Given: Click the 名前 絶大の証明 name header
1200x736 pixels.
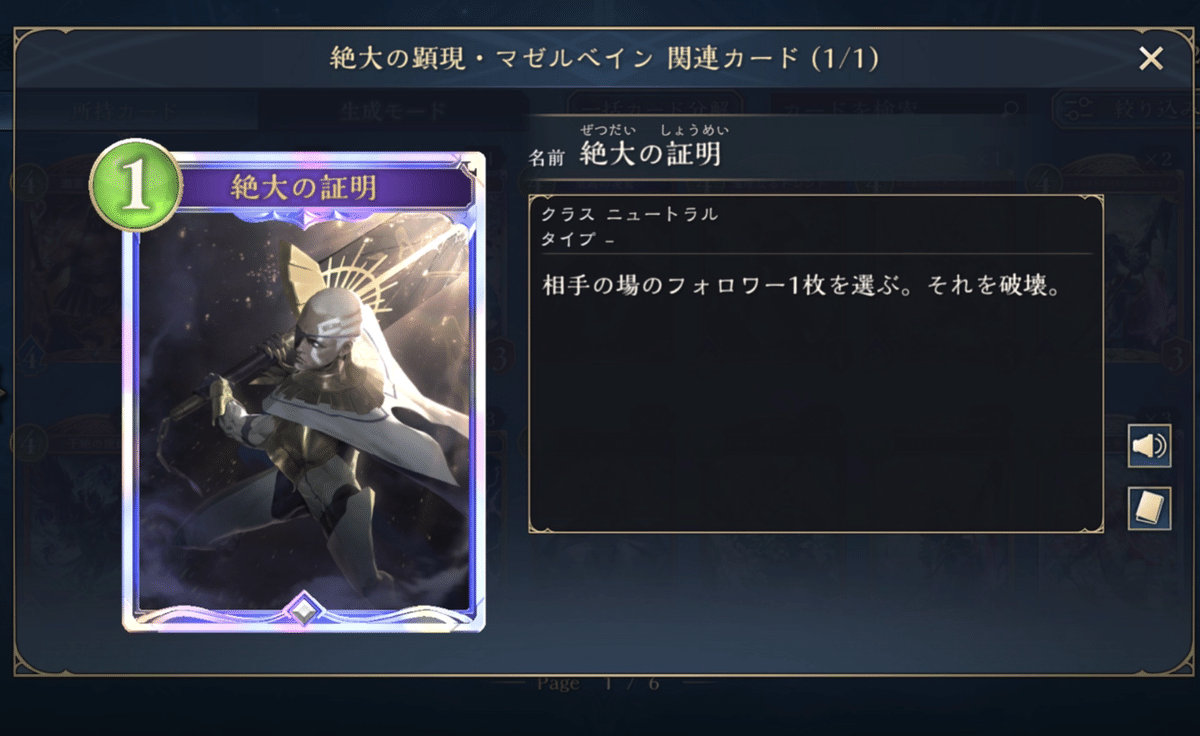Looking at the screenshot, I should click(626, 155).
